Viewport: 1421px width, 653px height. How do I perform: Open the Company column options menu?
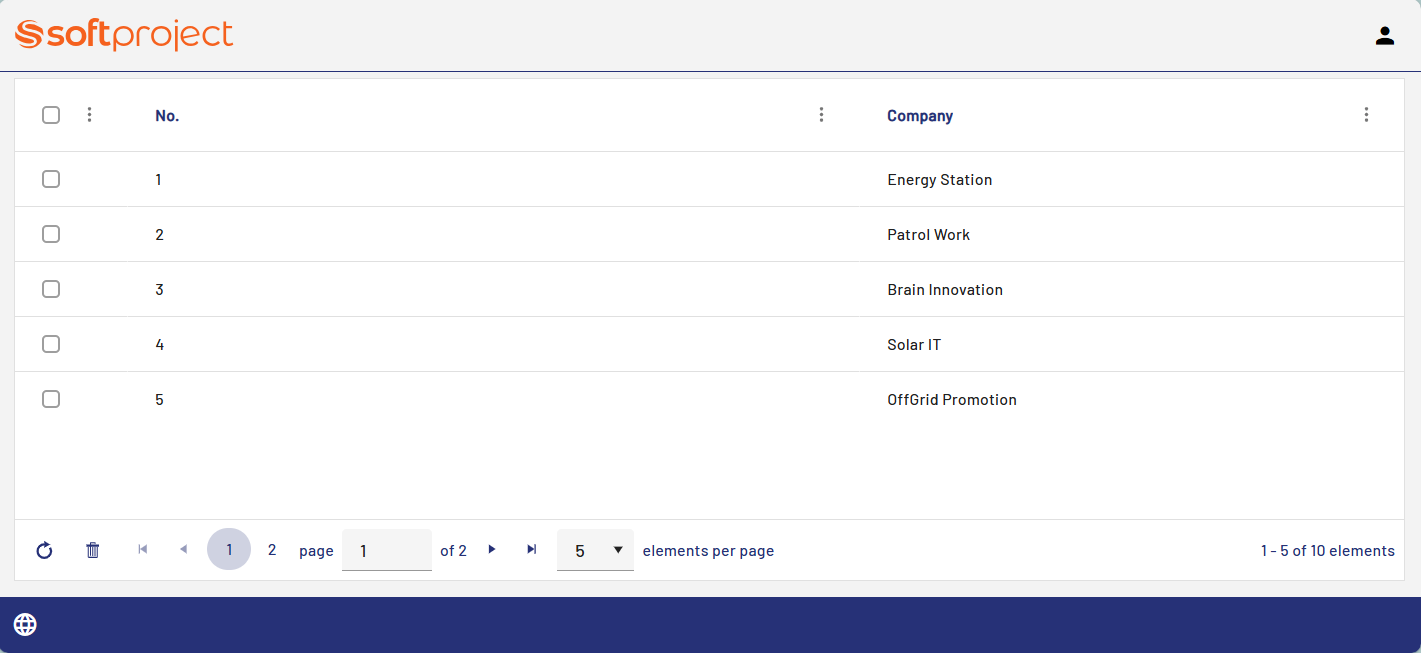[1366, 115]
